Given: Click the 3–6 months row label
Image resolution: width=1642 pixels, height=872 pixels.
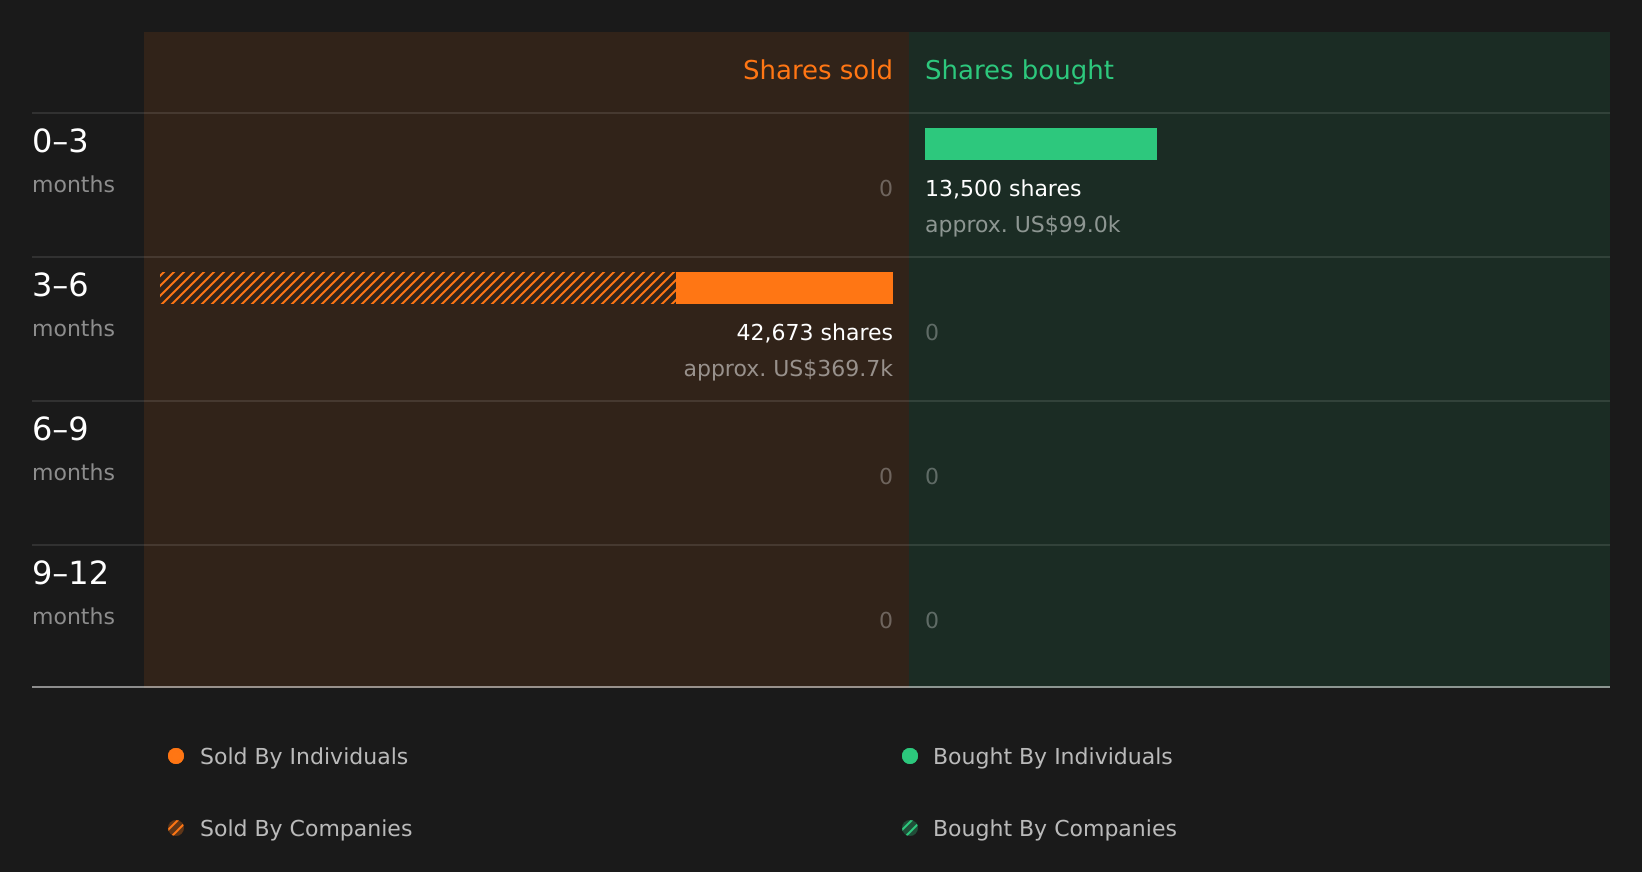Looking at the screenshot, I should click(73, 306).
